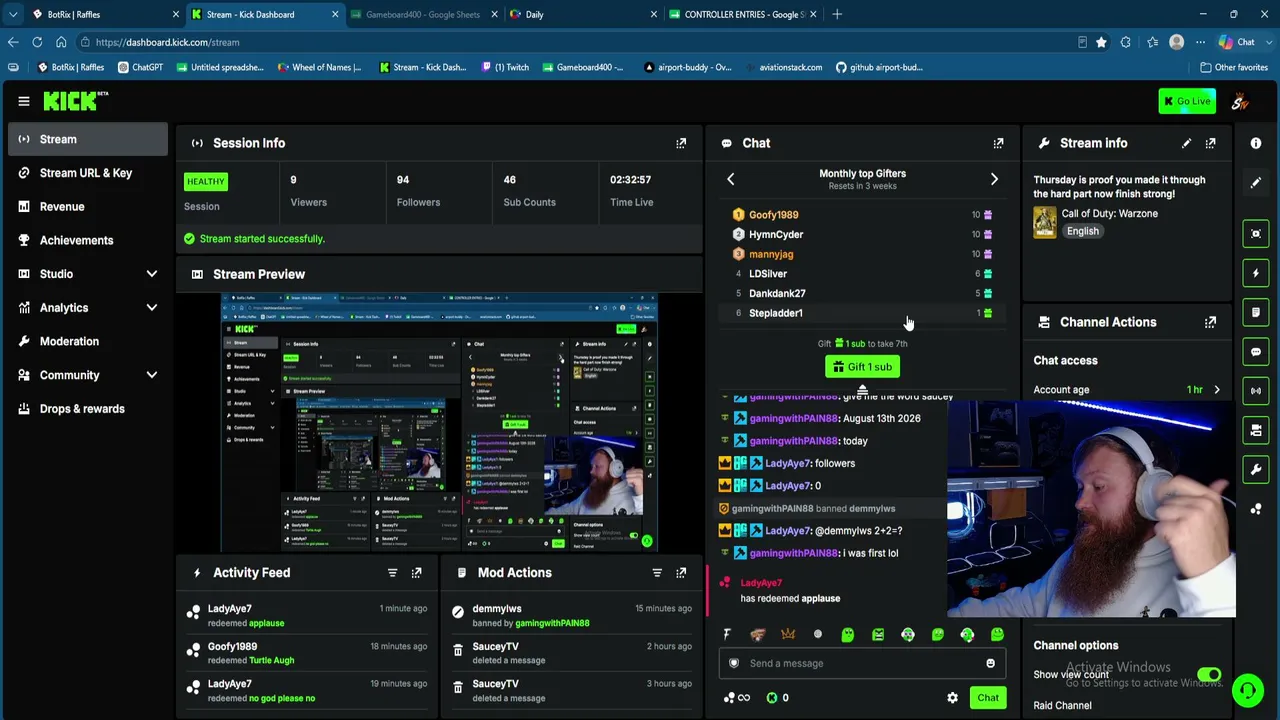Click the Send a message input field
The image size is (1280, 720).
pos(862,663)
